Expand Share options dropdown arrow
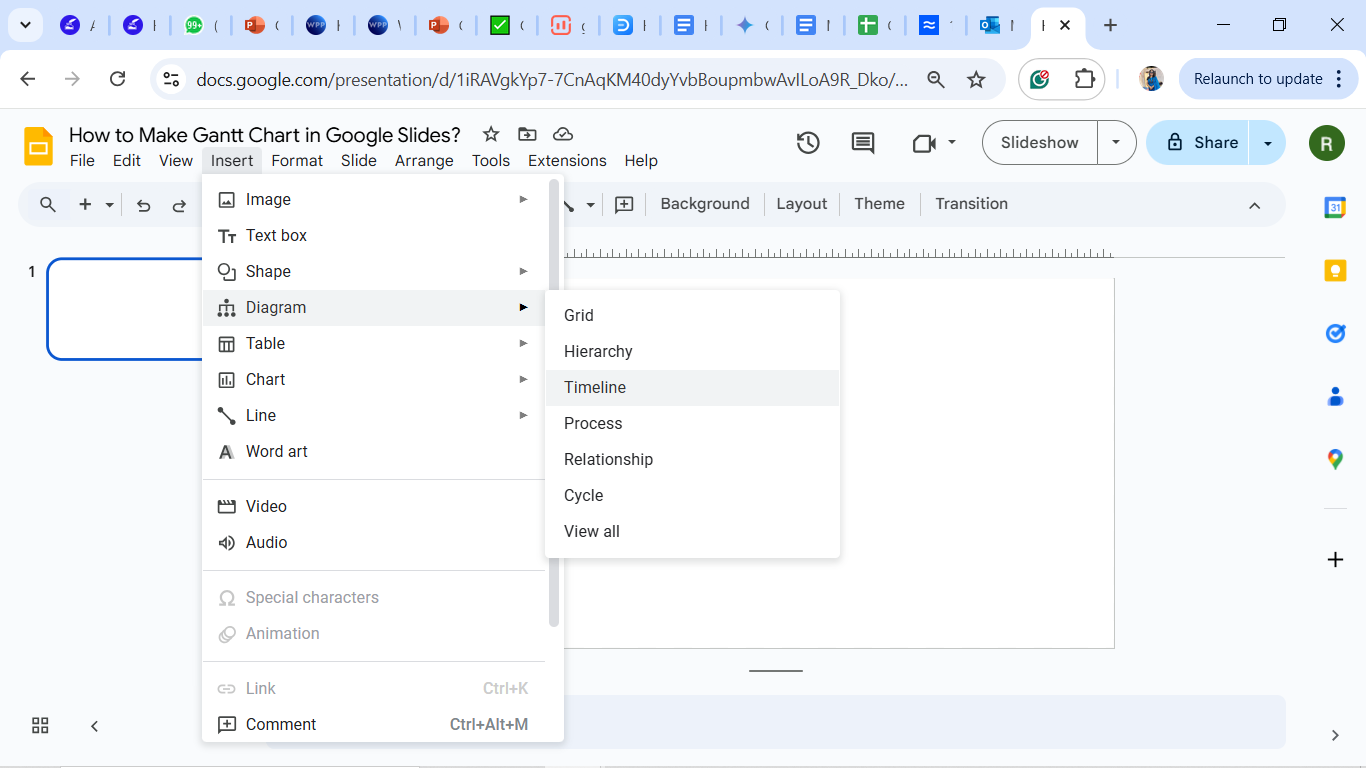Screen dimensions: 1366x768 1268,143
